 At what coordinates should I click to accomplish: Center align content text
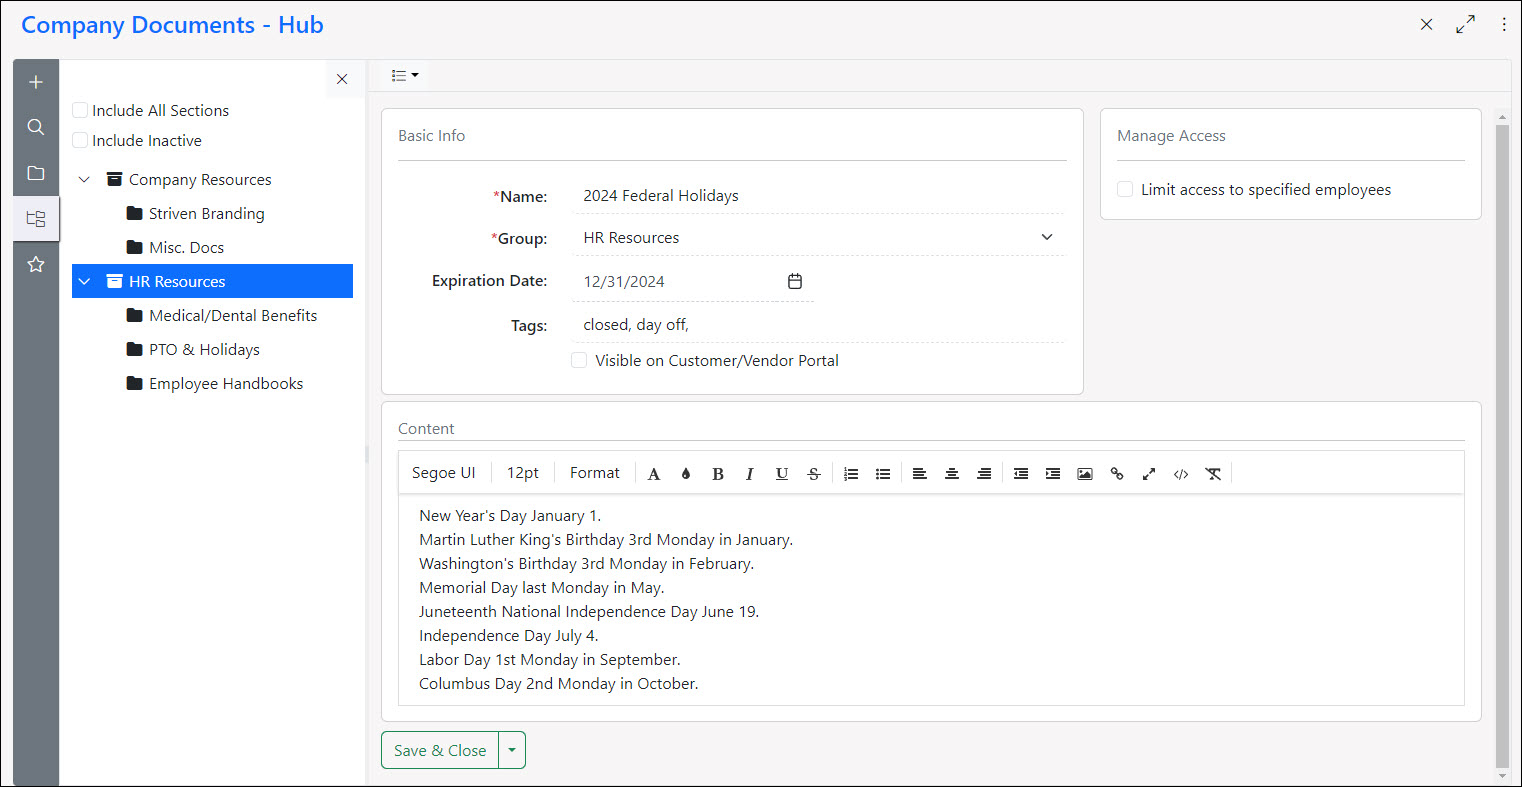click(x=952, y=474)
